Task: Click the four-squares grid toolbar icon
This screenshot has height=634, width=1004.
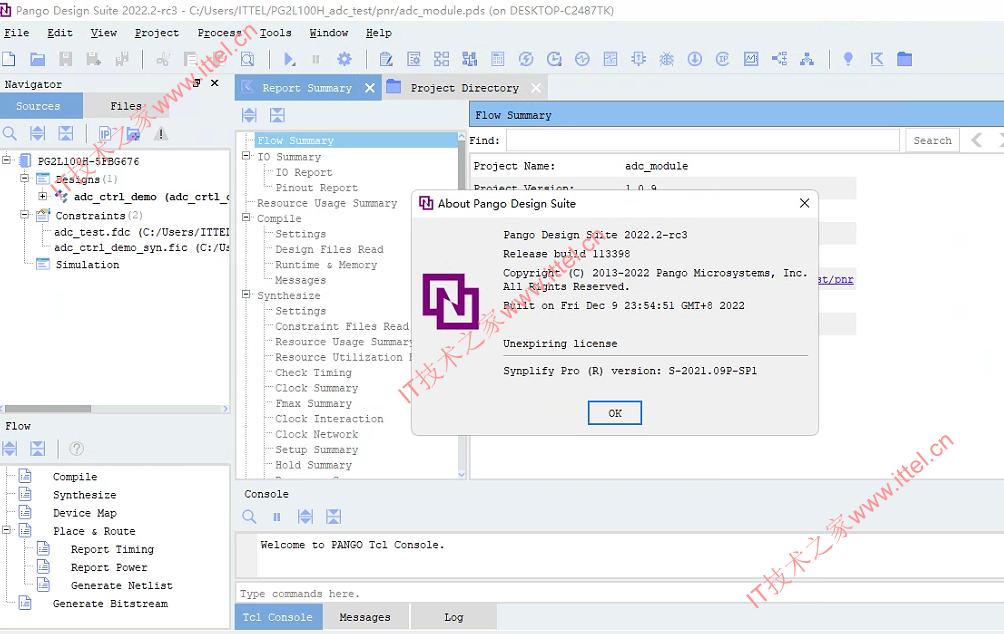Action: click(442, 60)
